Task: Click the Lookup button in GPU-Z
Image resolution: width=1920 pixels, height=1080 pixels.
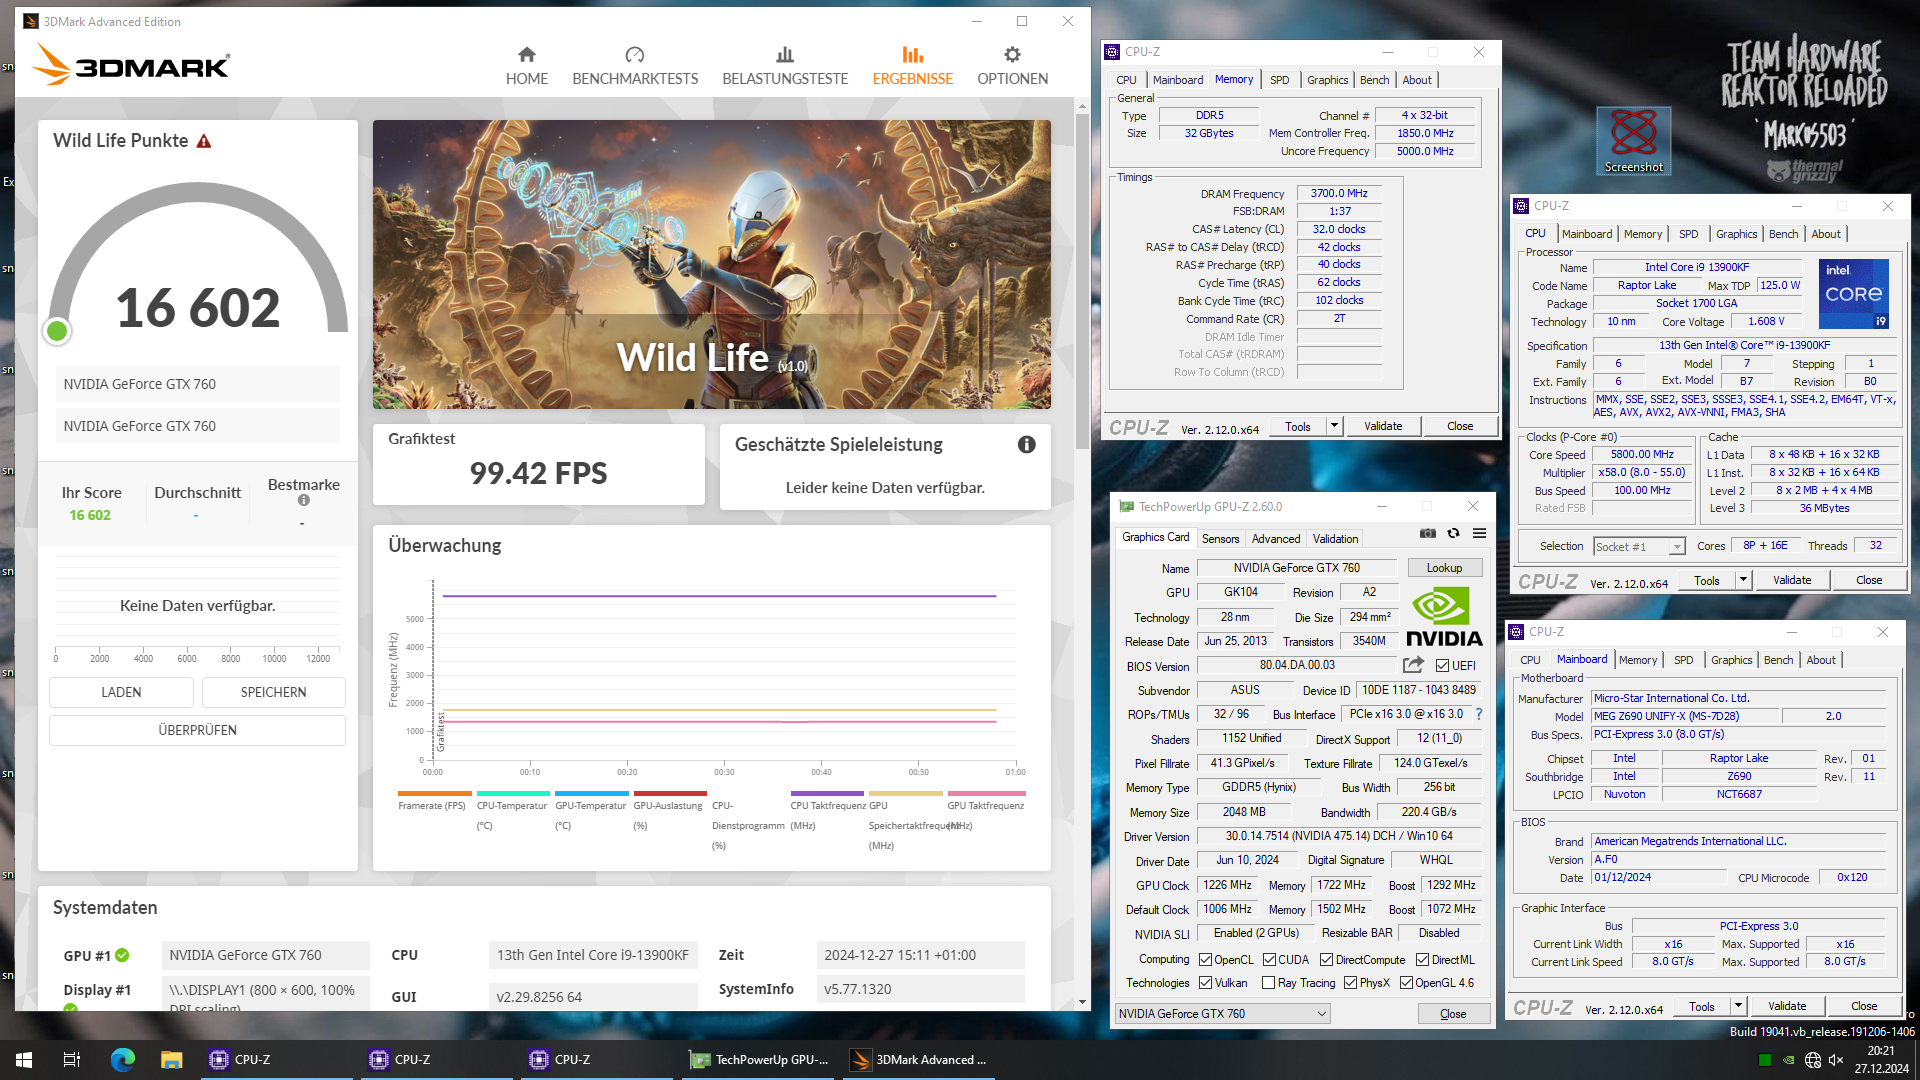Action: (x=1444, y=568)
